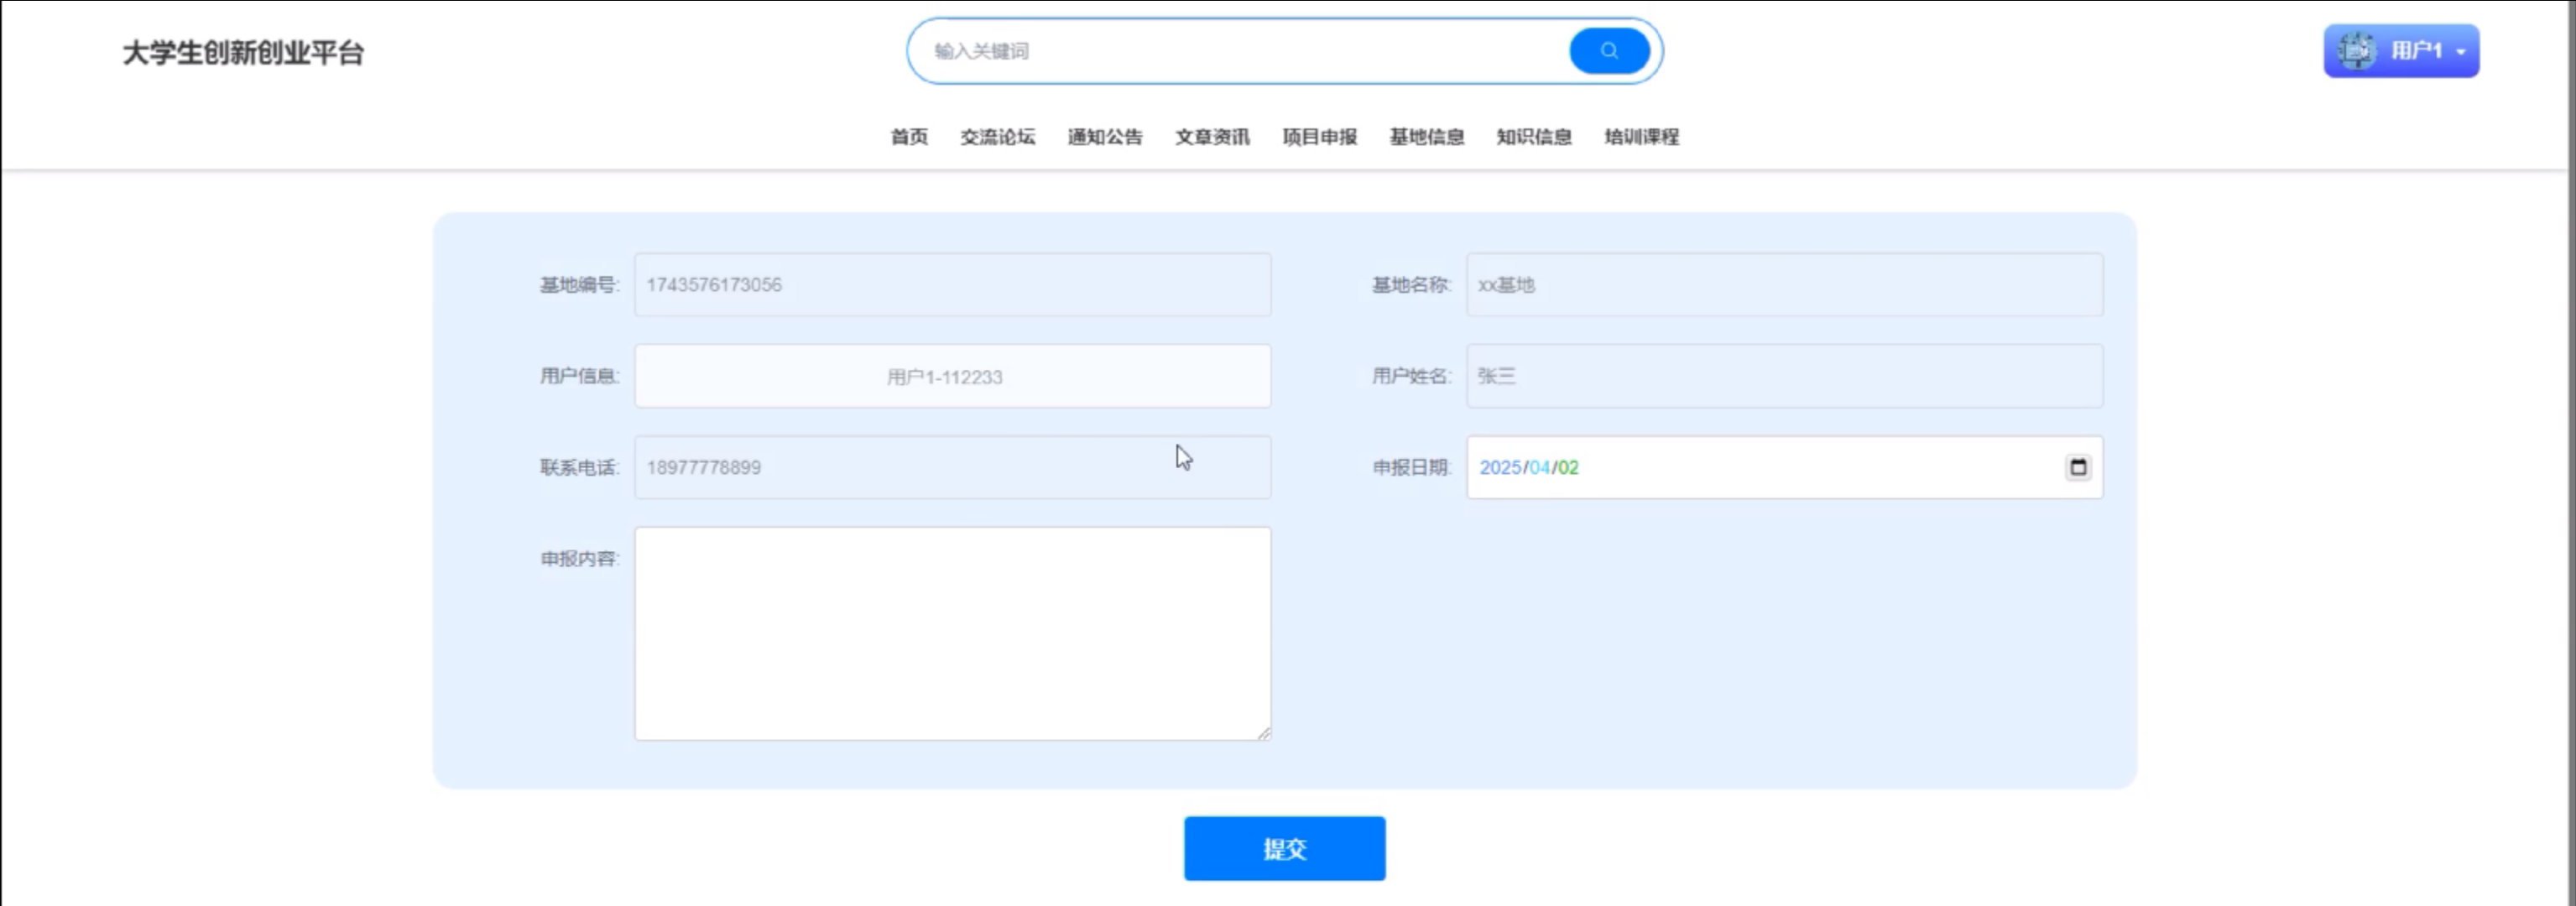
Task: Open the 培训课程 menu item
Action: coord(1641,137)
